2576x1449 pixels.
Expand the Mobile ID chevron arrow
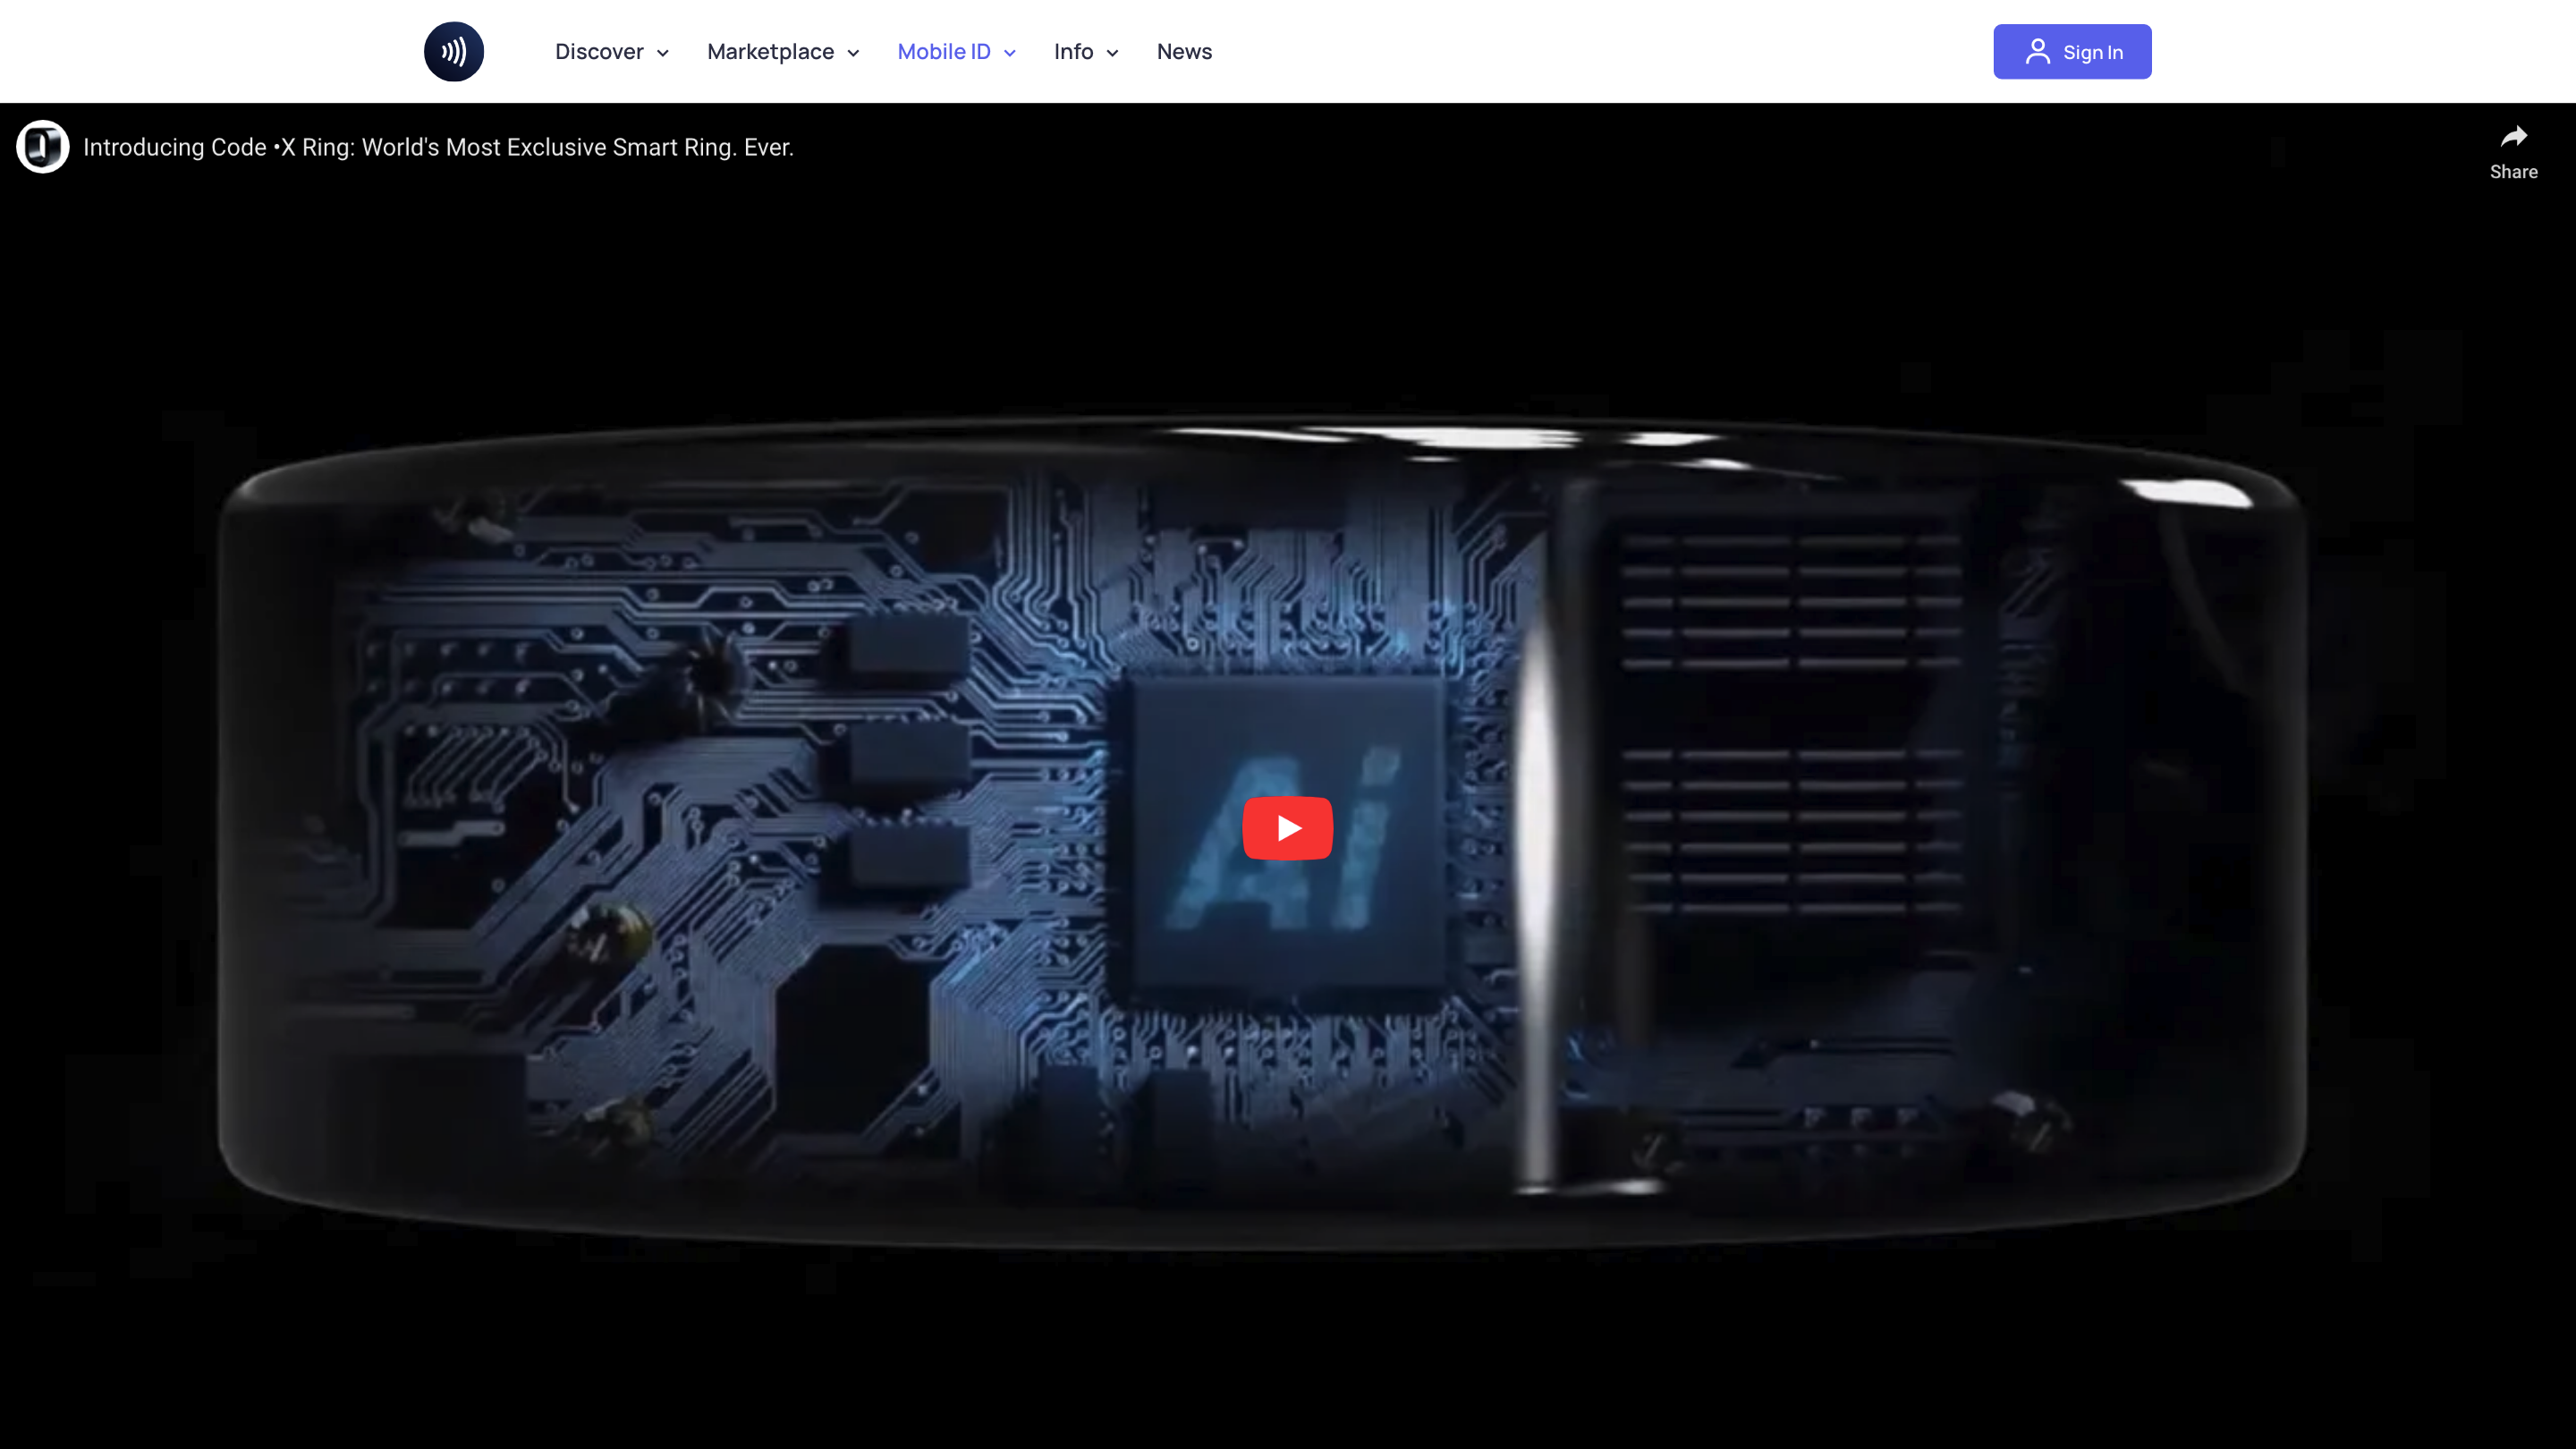point(1009,54)
